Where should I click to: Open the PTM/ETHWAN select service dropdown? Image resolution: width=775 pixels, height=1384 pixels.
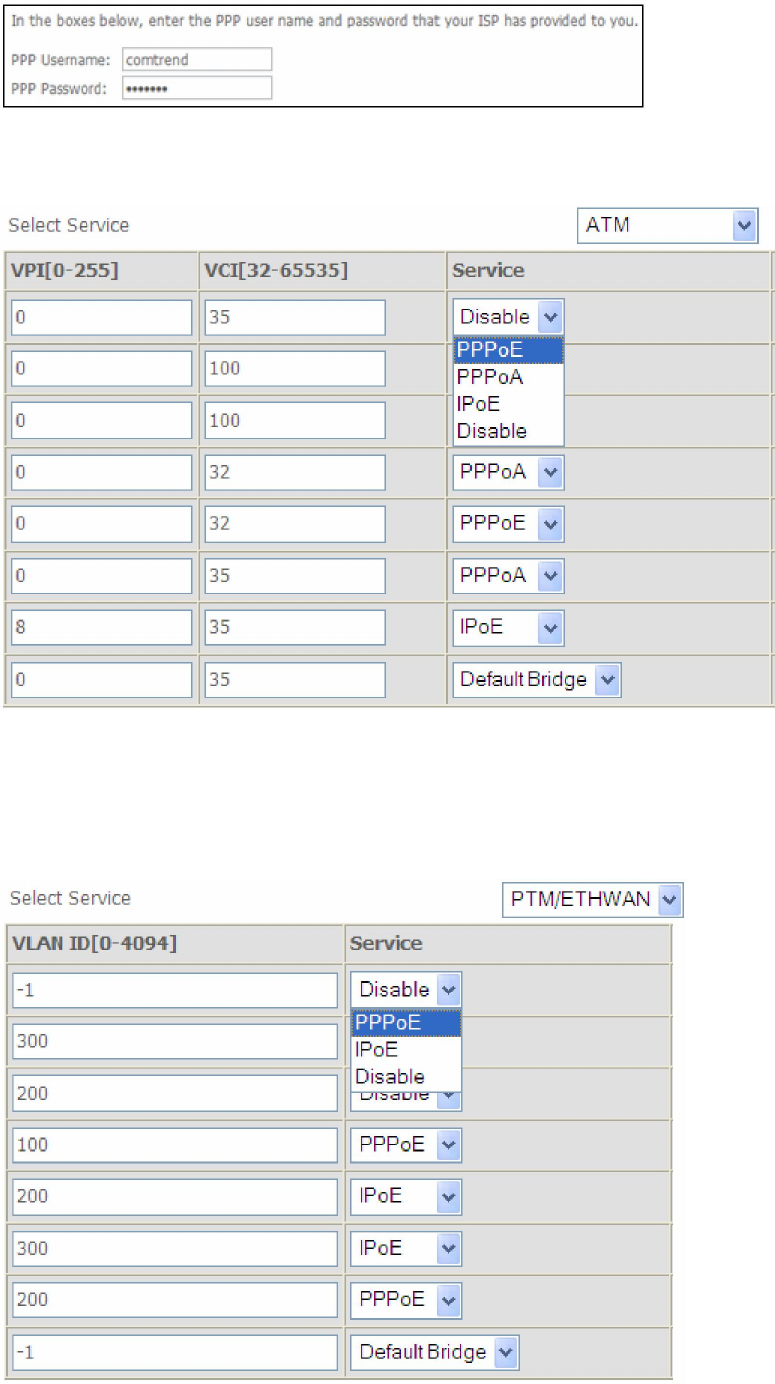click(x=592, y=898)
